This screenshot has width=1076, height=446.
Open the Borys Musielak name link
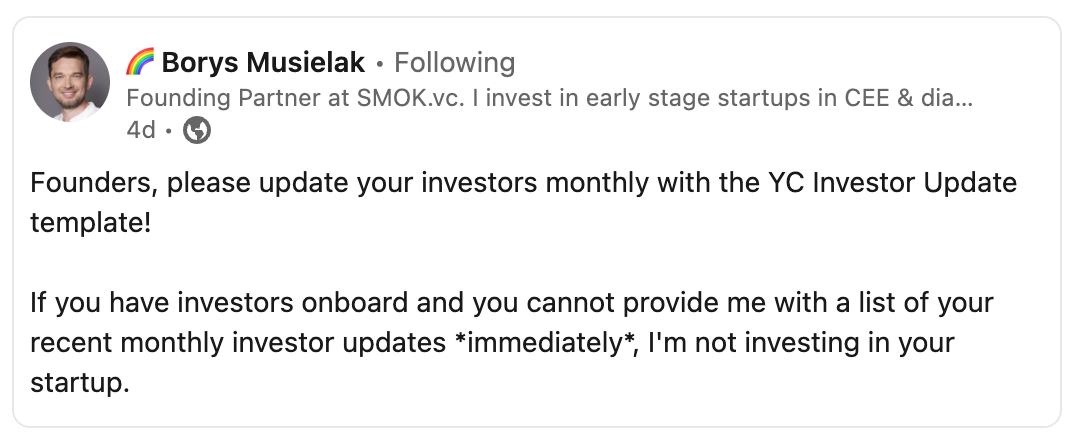click(x=263, y=62)
